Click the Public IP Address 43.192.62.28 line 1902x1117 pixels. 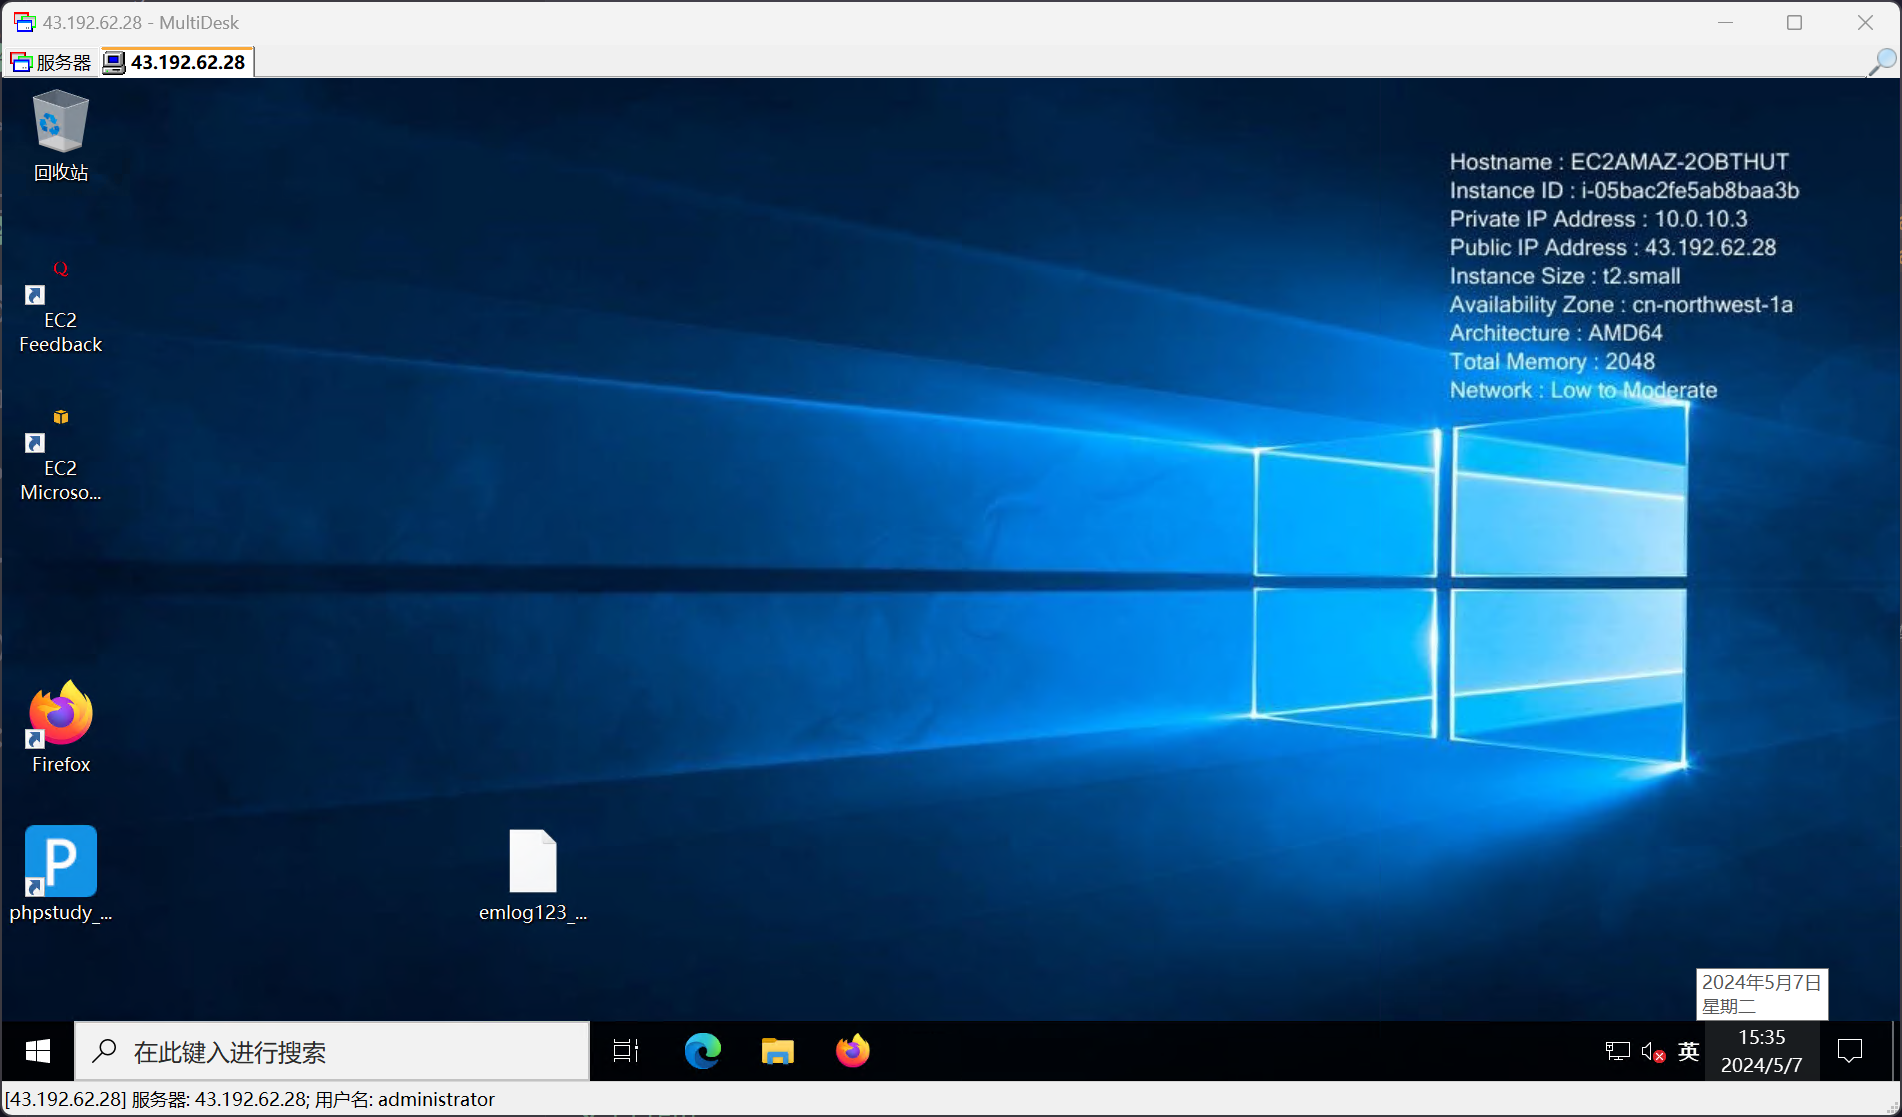coord(1613,247)
